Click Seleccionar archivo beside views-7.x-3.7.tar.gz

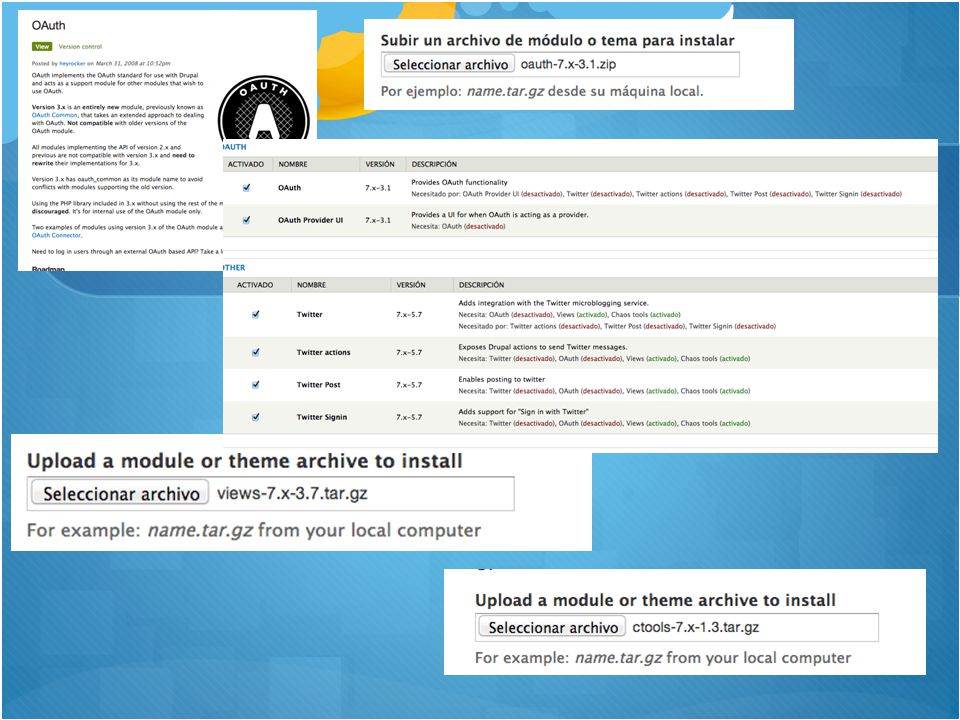coord(121,494)
